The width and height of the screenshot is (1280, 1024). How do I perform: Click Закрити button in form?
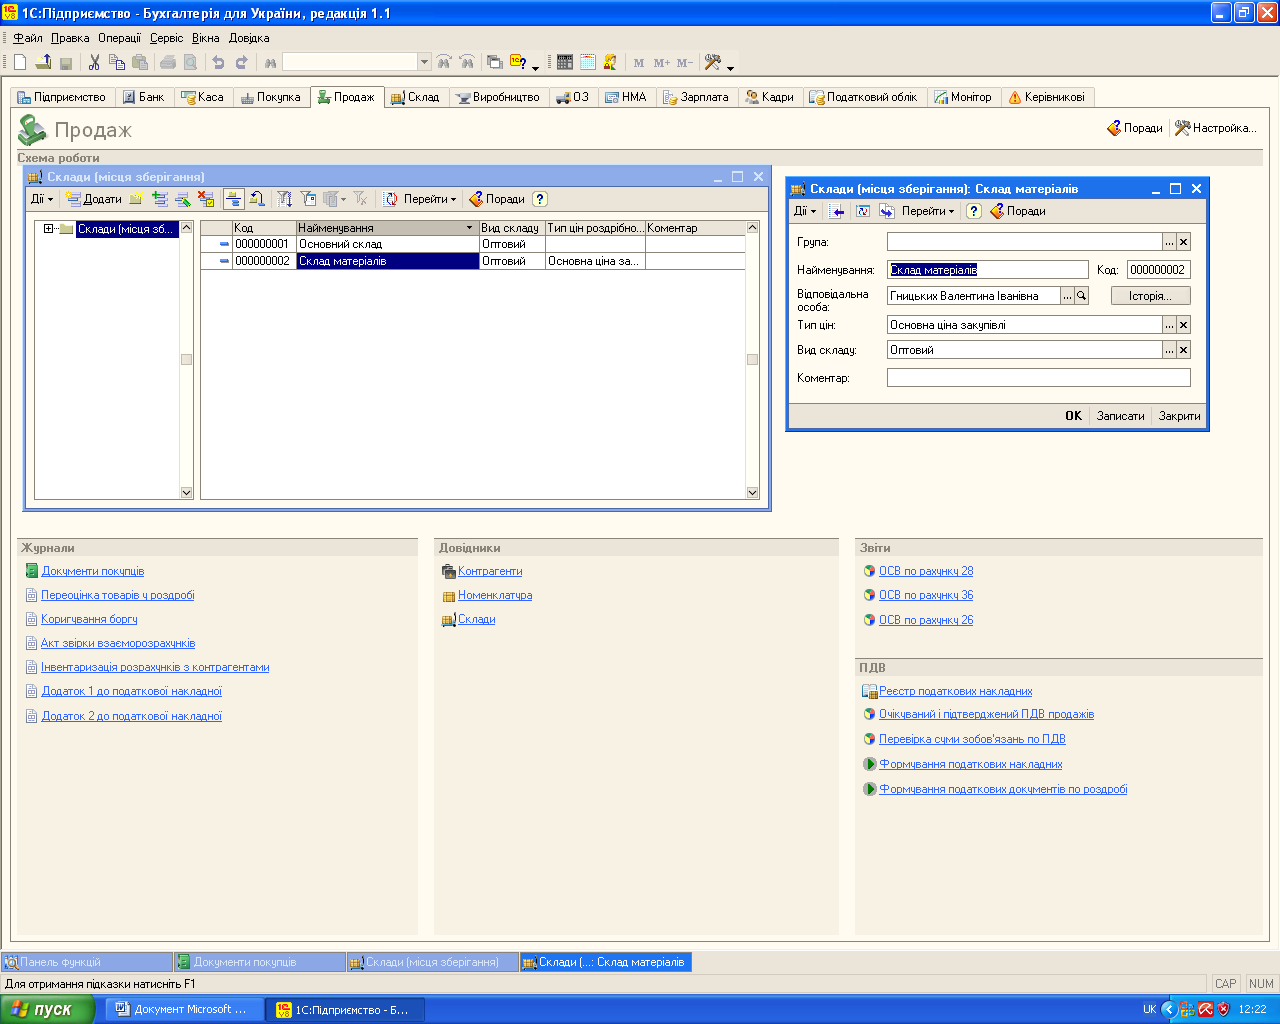pos(1179,416)
